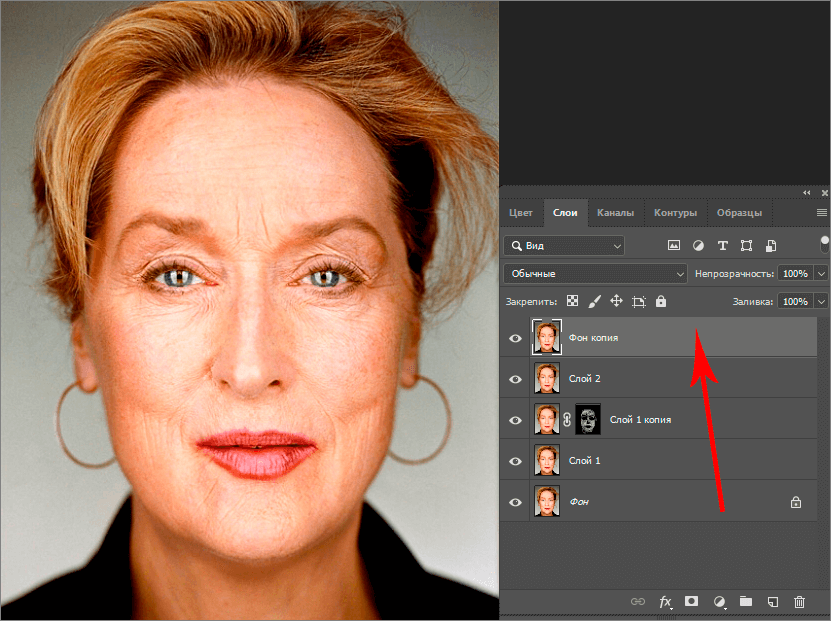Open the Вид layer filter type dropdown
831x621 pixels.
564,245
